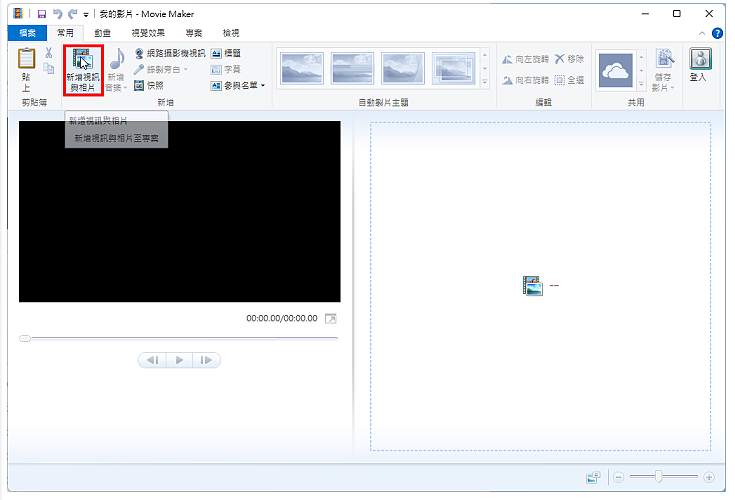This screenshot has height=500, width=735.
Task: Open the Save movie dropdown arrow
Action: 672,88
